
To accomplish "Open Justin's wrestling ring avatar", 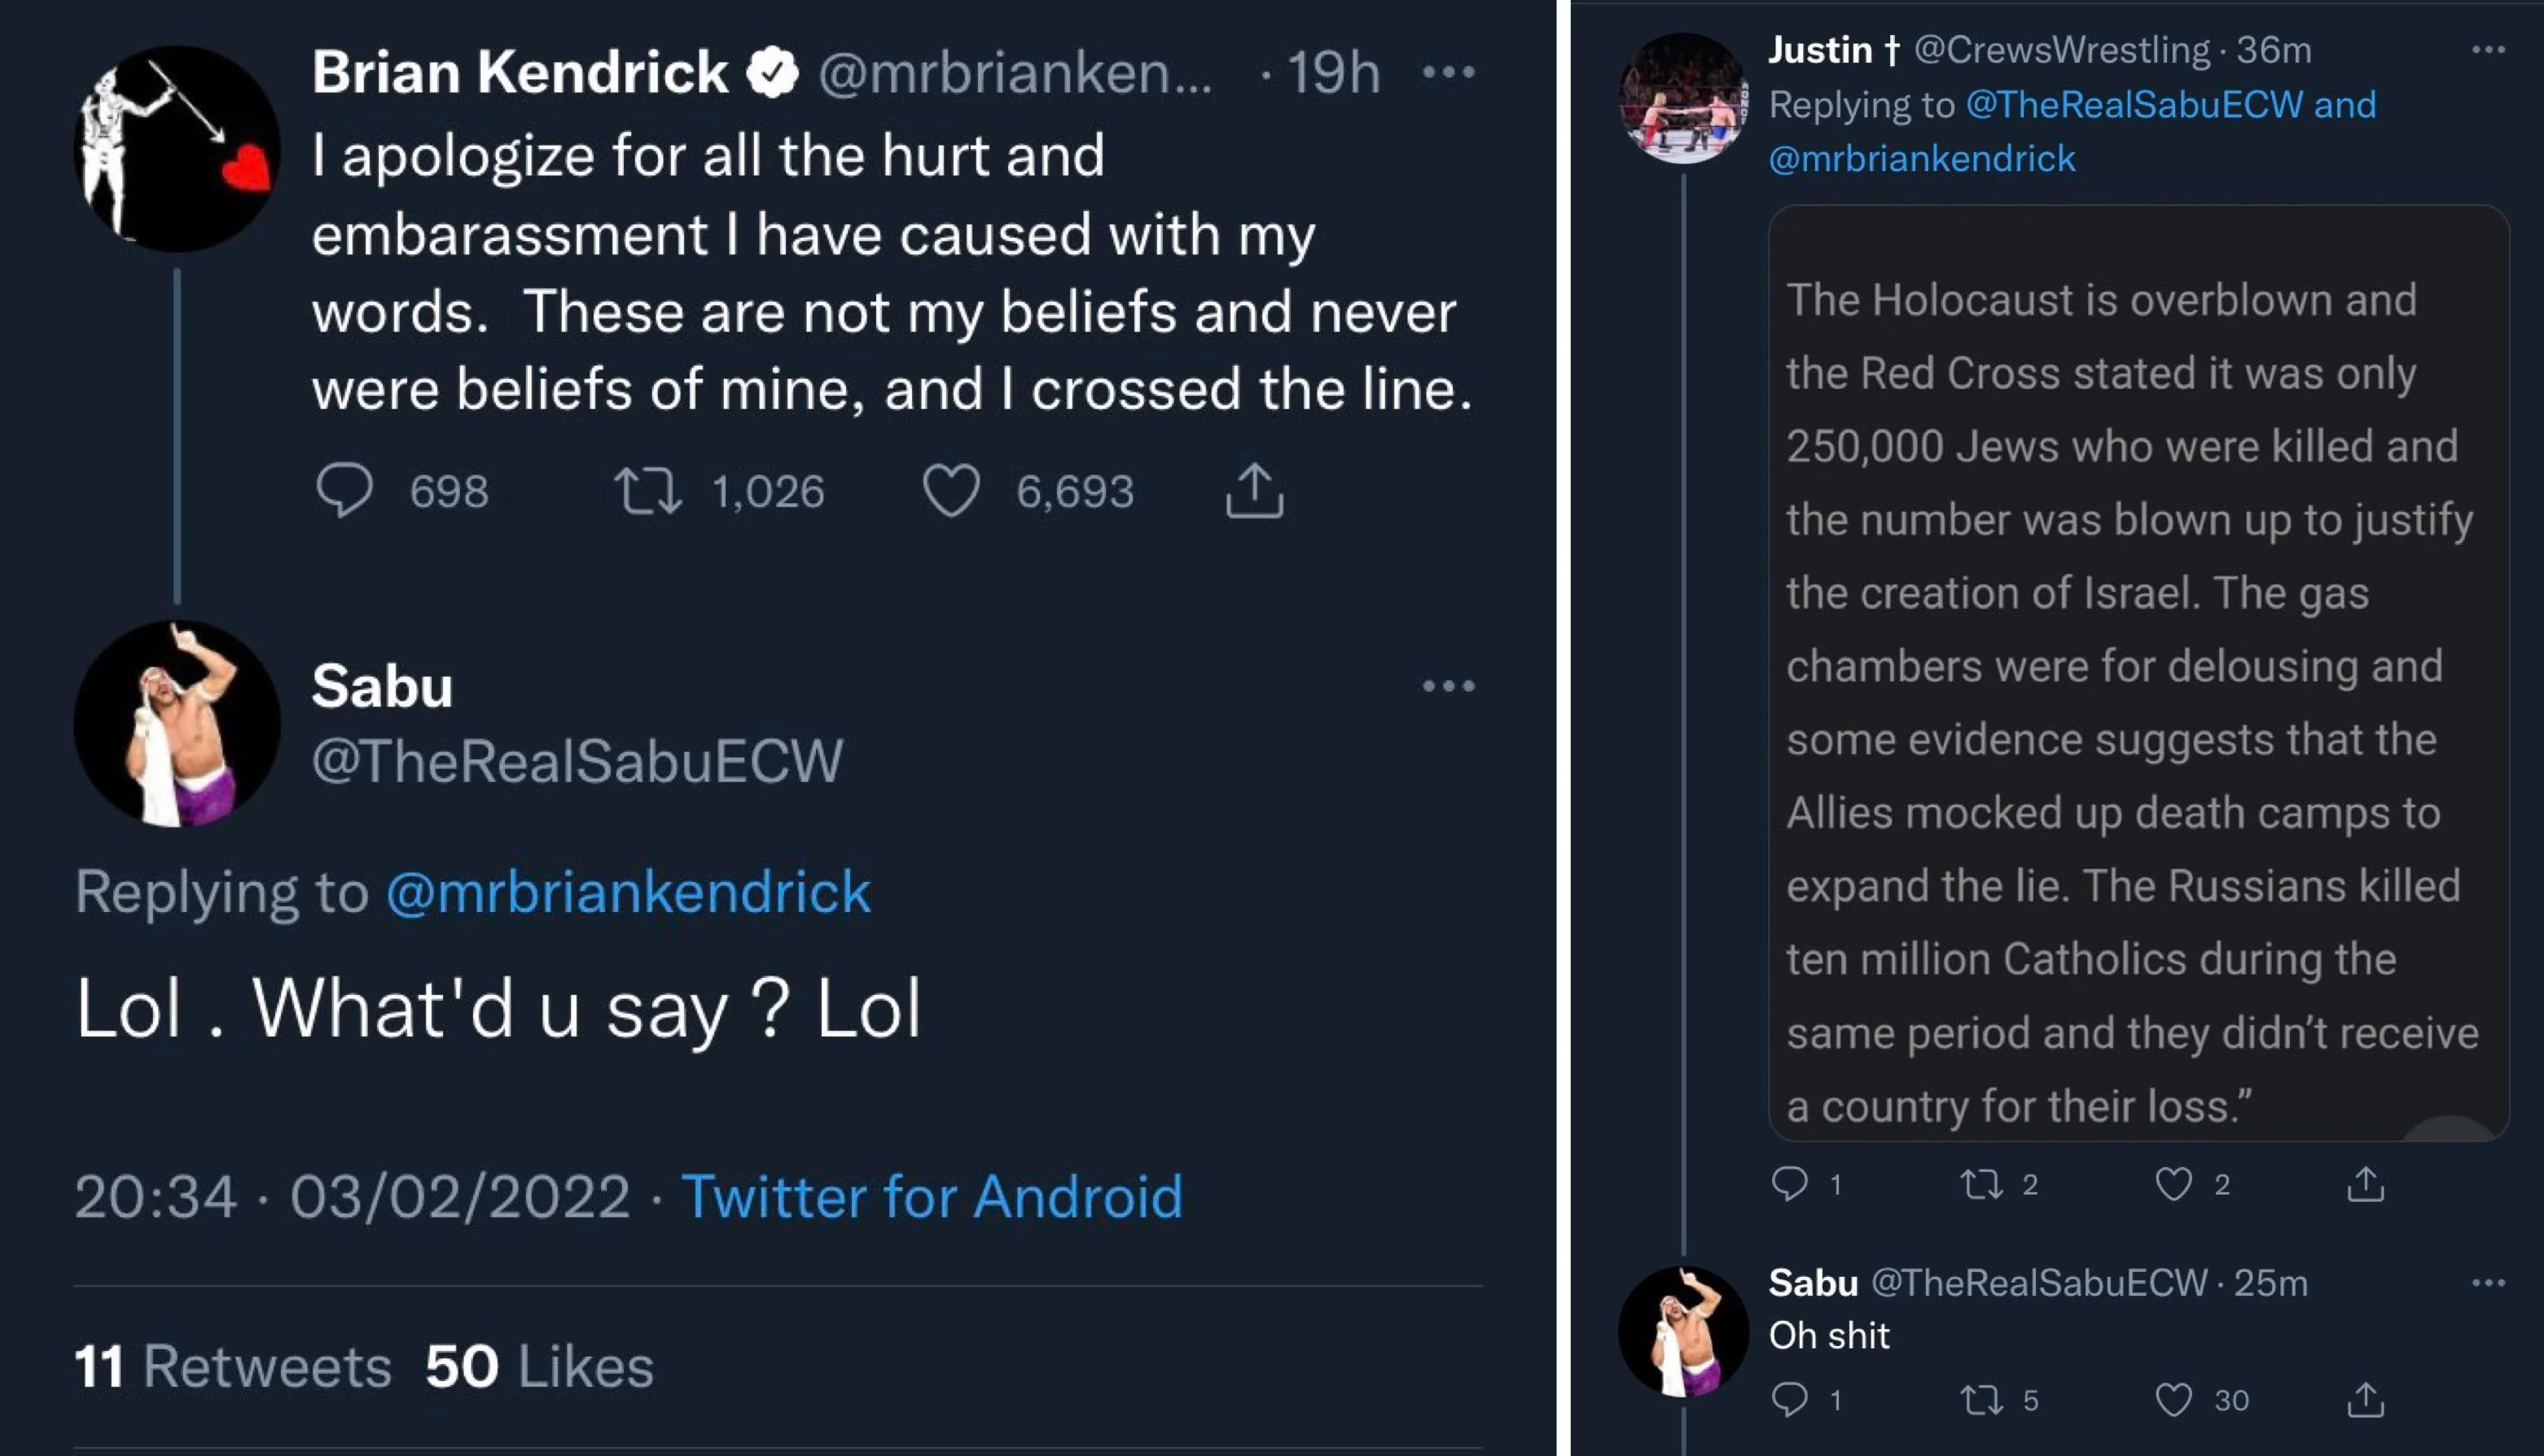I will point(1683,98).
